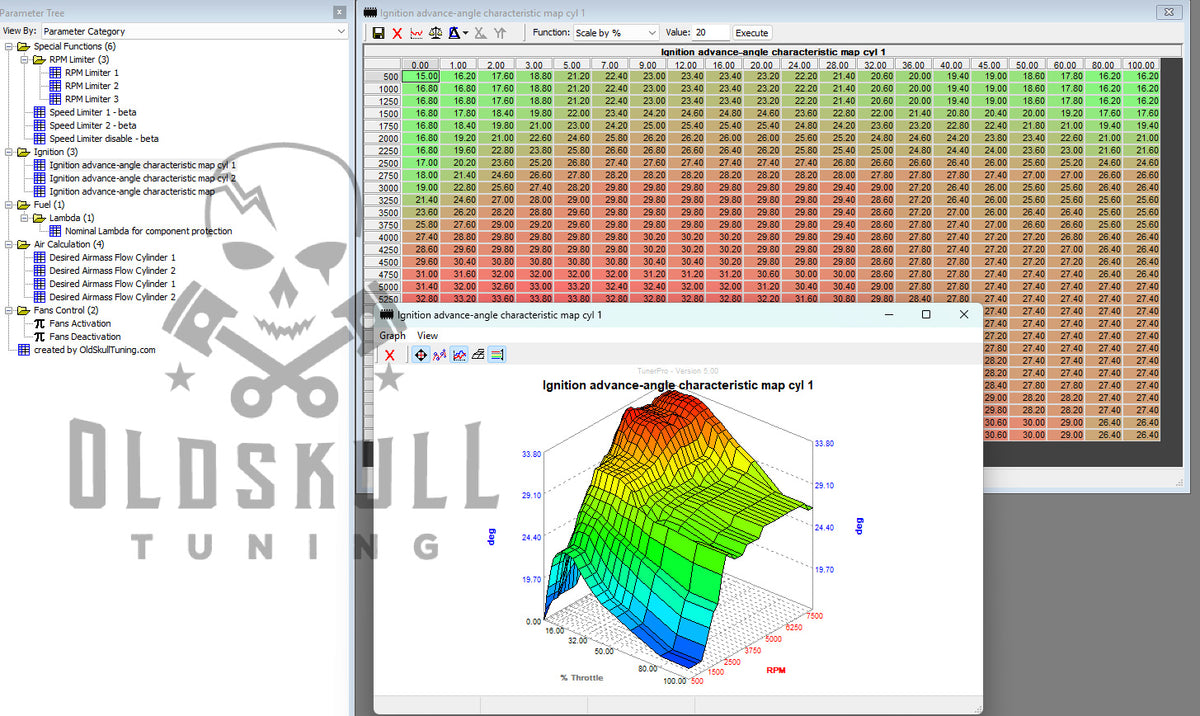Collapse the RPM Limiter subfolder

24,60
